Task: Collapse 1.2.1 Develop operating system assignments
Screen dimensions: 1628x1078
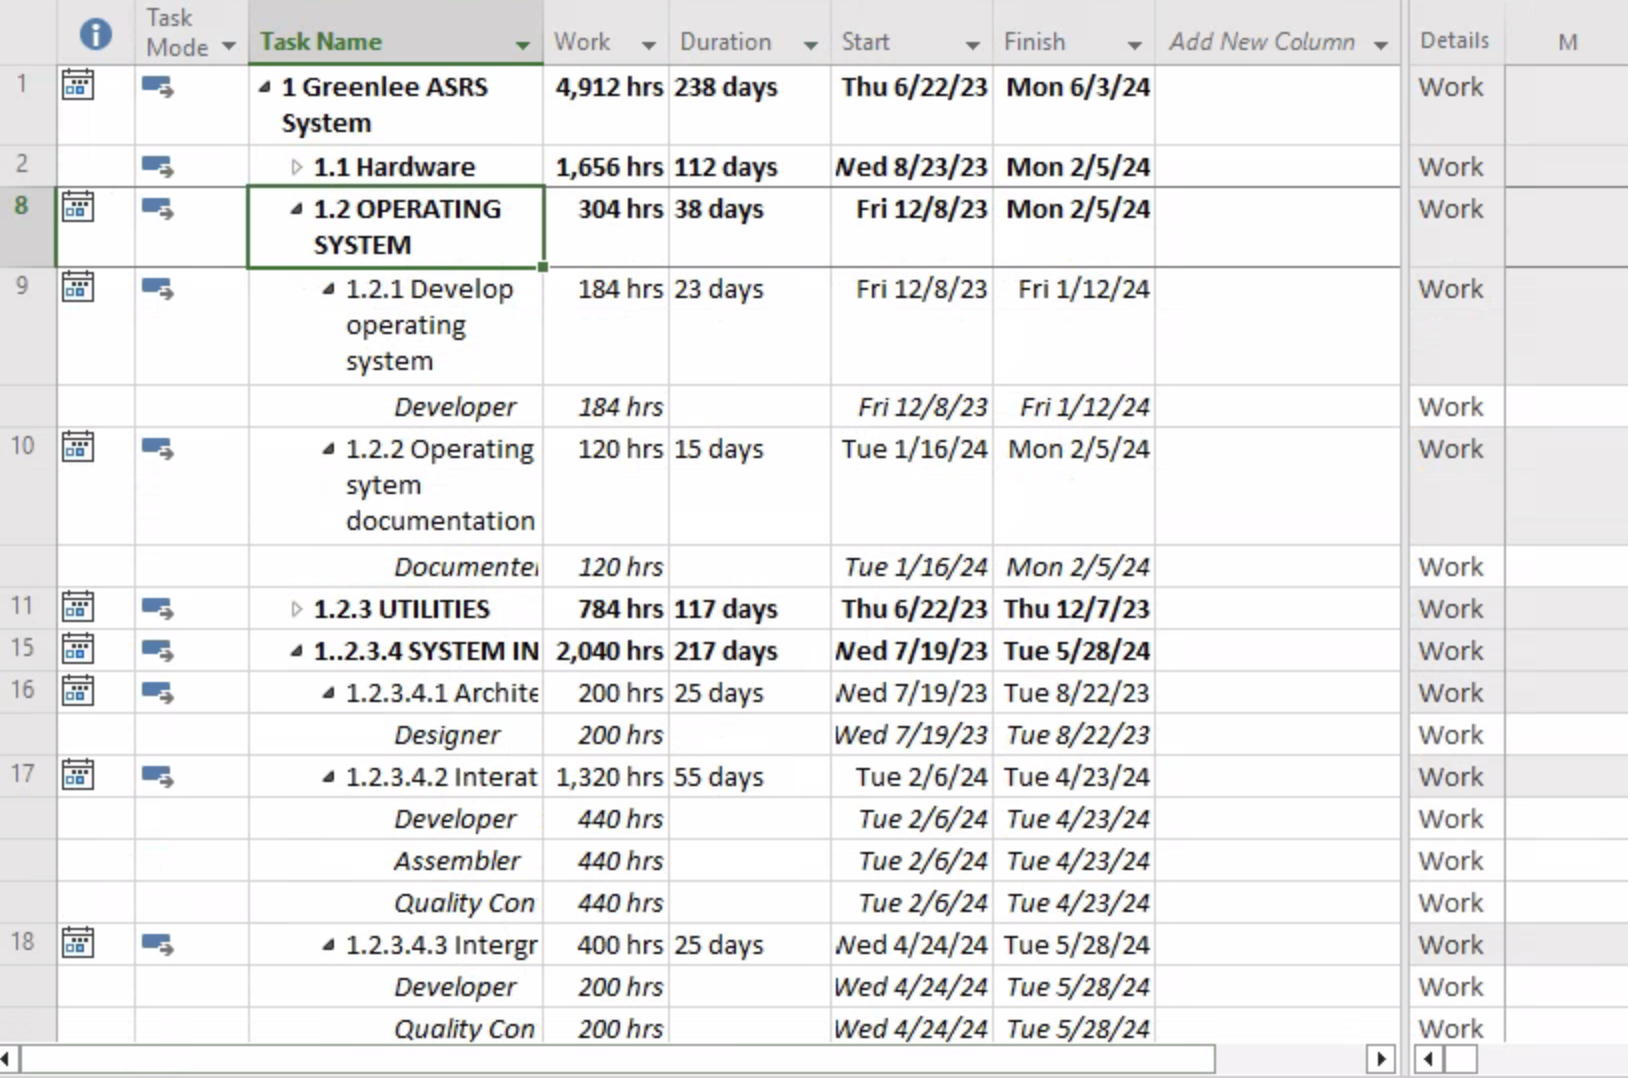Action: 328,290
